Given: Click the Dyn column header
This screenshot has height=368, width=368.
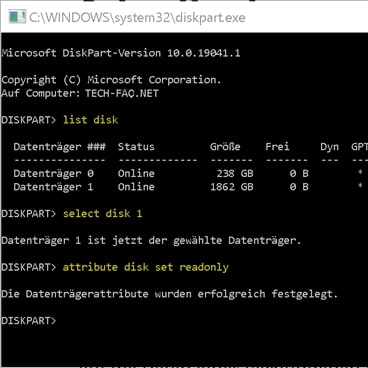Looking at the screenshot, I should 329,147.
